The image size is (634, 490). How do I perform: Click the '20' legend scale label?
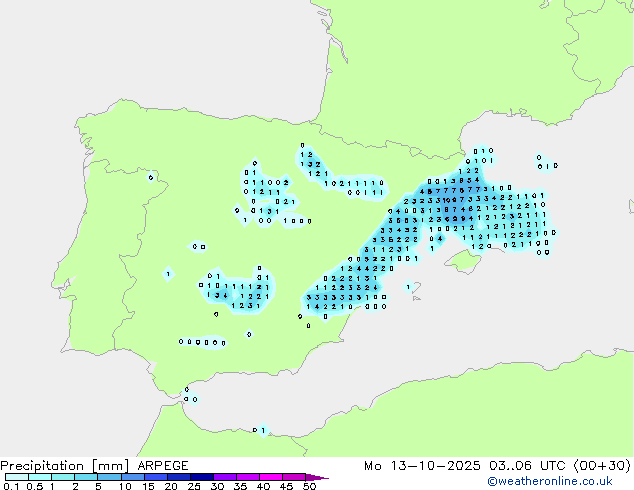pos(171,486)
